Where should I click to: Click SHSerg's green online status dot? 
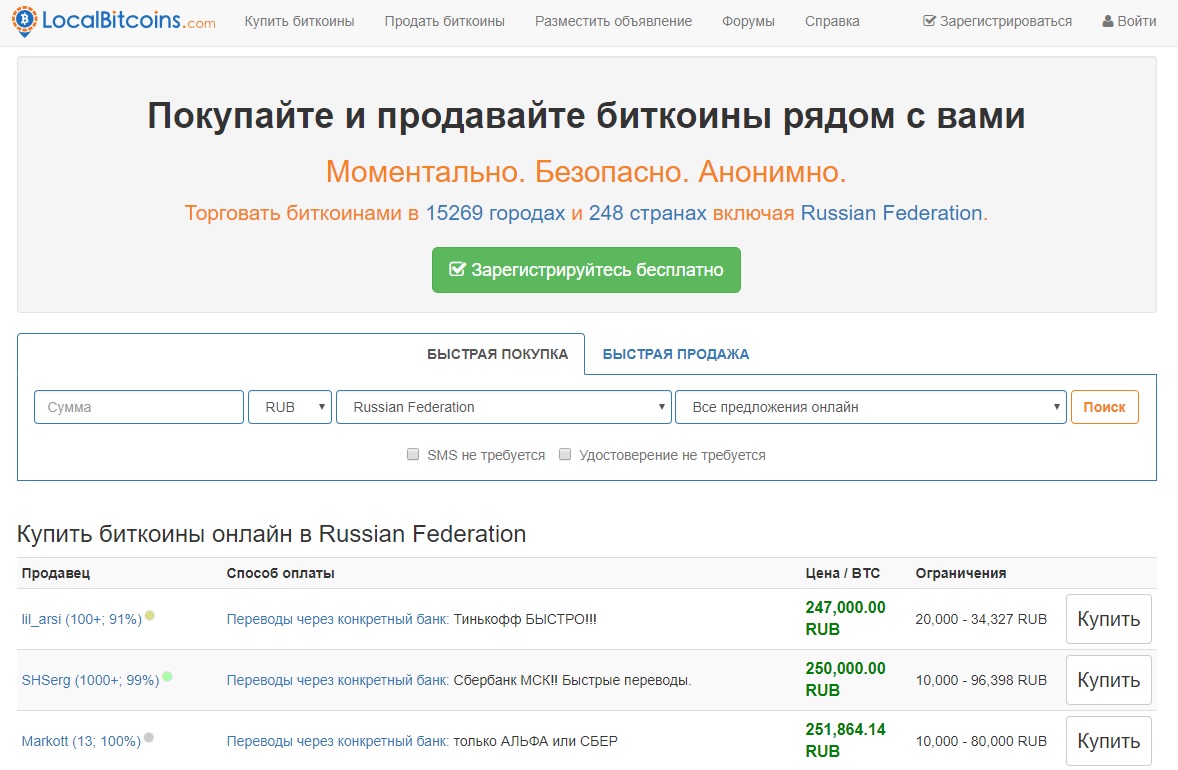pyautogui.click(x=167, y=677)
